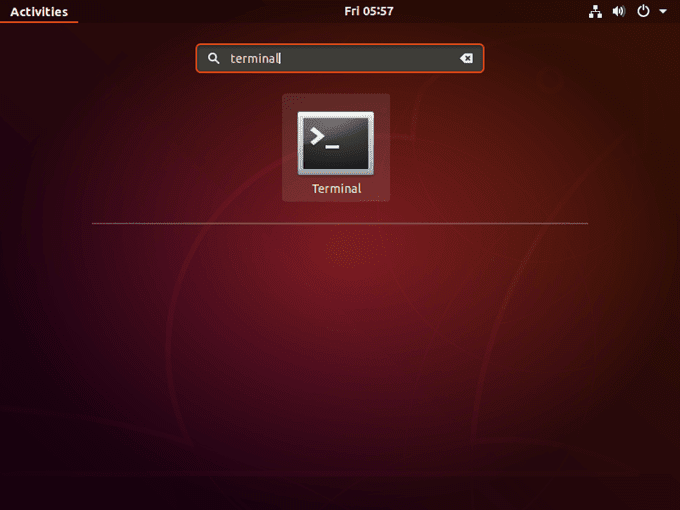Select the Terminal label text
680x510 pixels.
(x=337, y=189)
